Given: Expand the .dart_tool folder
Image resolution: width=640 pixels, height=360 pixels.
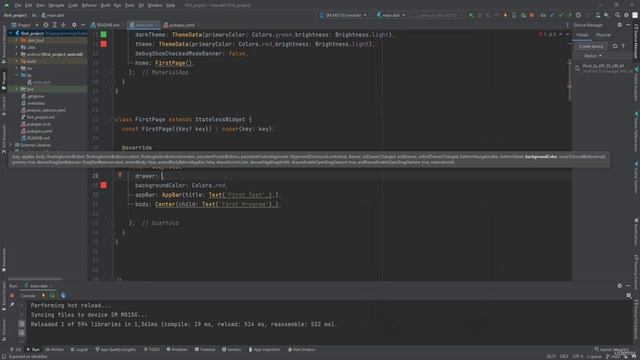Looking at the screenshot, I should [x=17, y=40].
